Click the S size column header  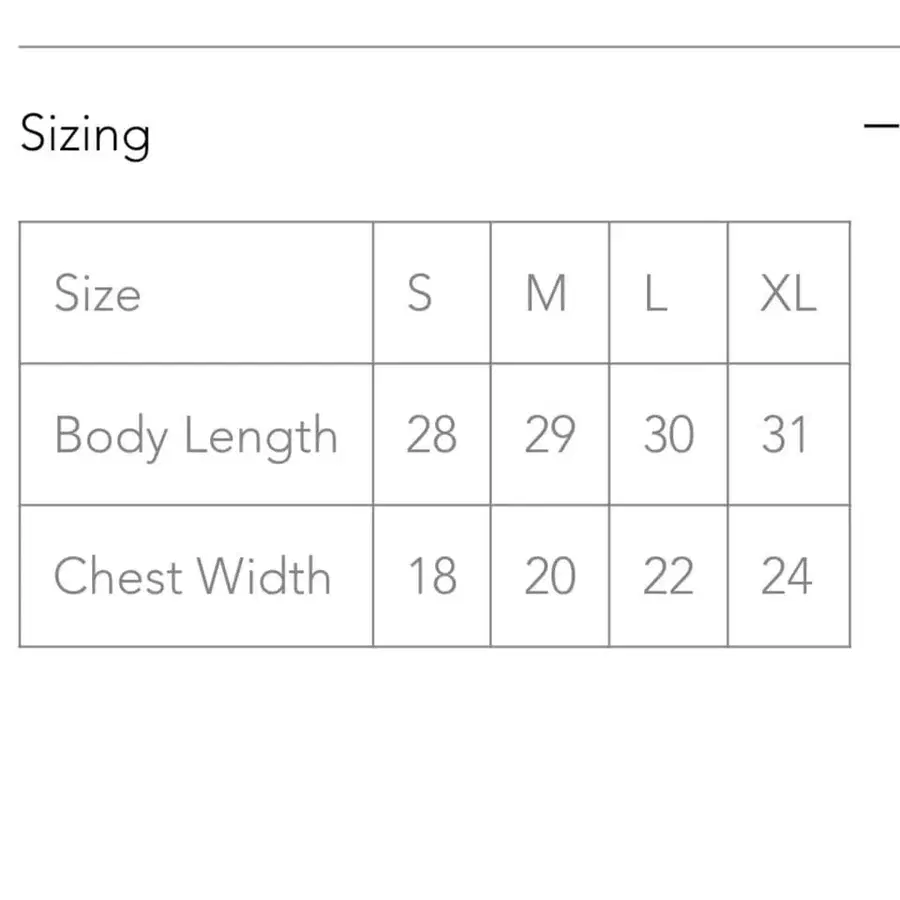click(x=420, y=294)
